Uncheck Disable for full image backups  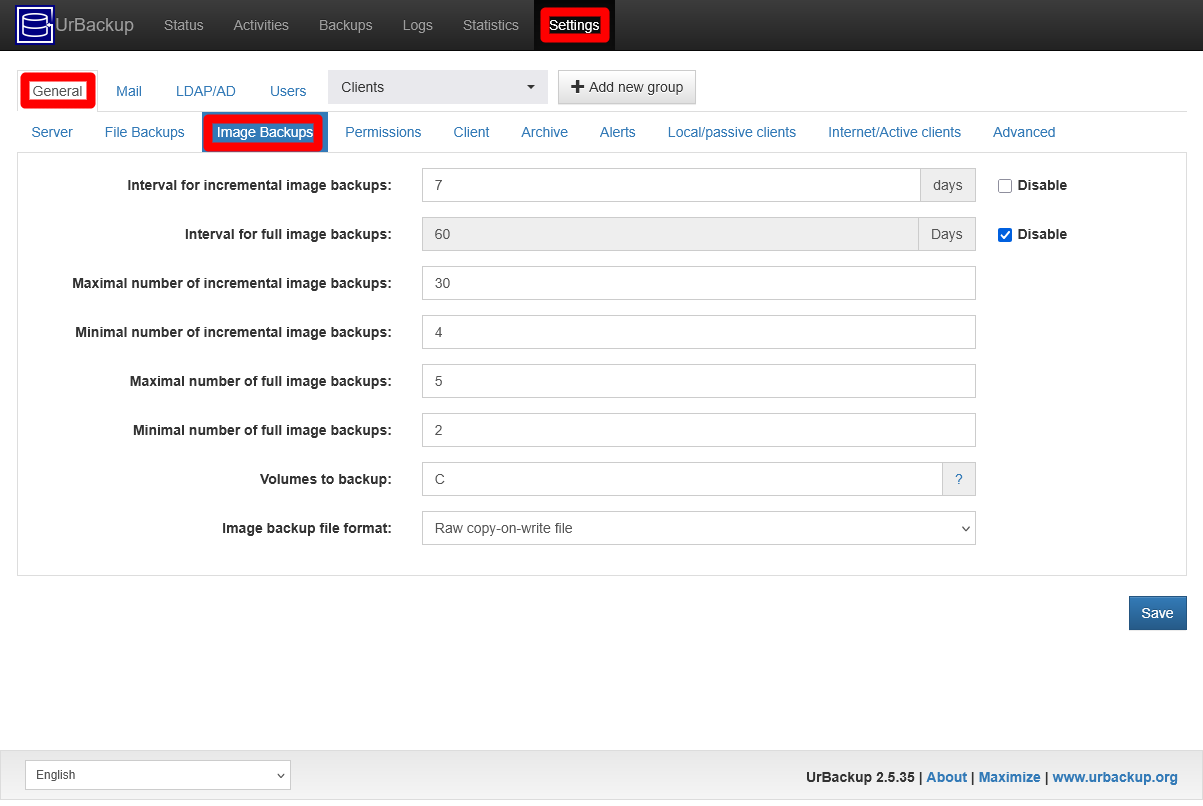[1004, 234]
